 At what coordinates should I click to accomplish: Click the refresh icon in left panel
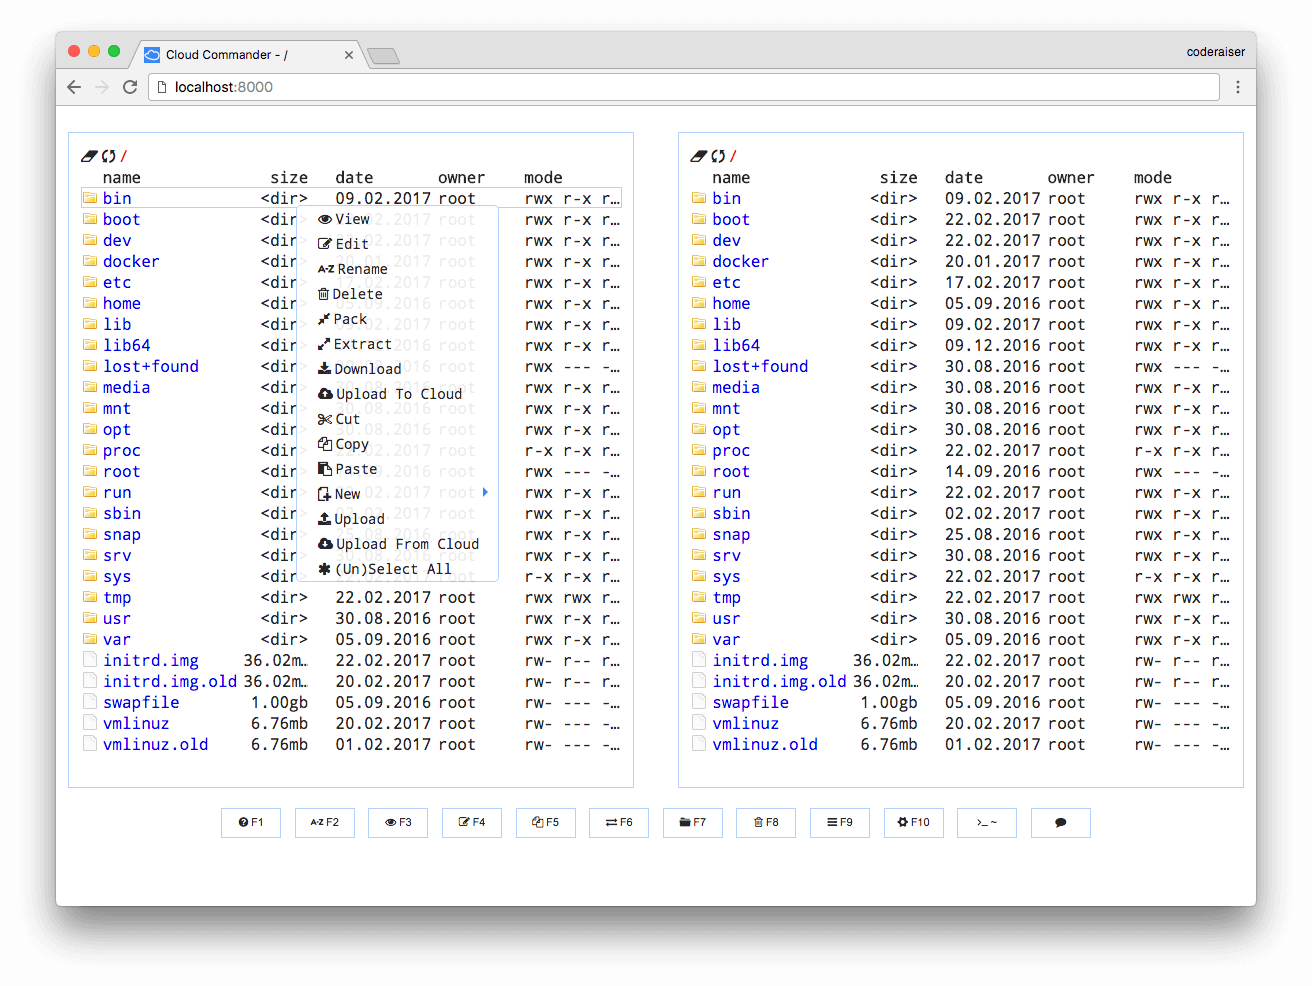108,156
